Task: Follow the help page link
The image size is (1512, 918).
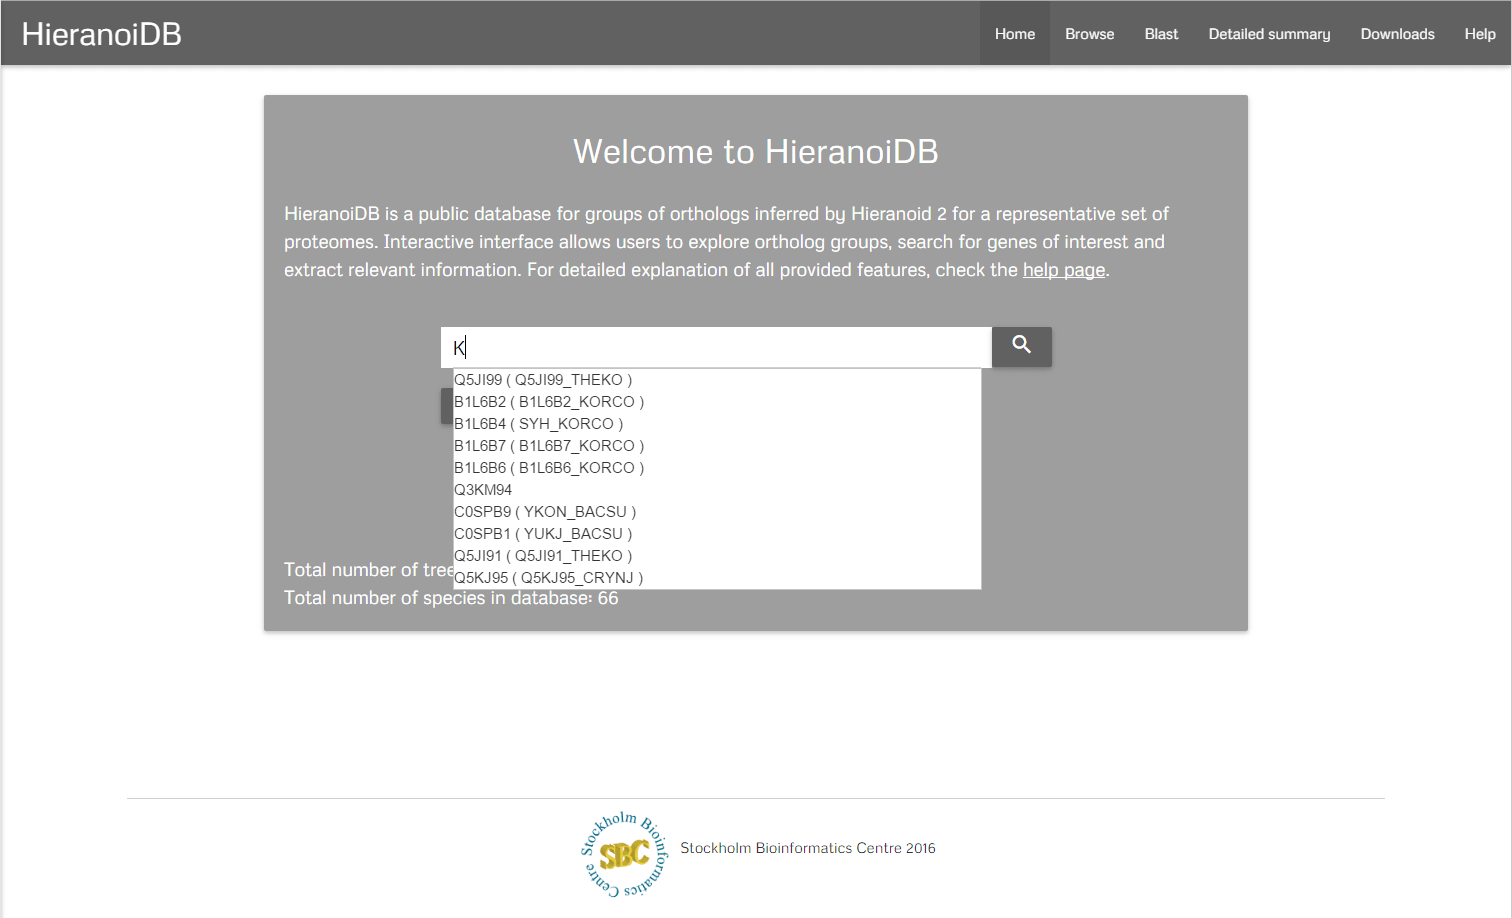Action: pos(1064,270)
